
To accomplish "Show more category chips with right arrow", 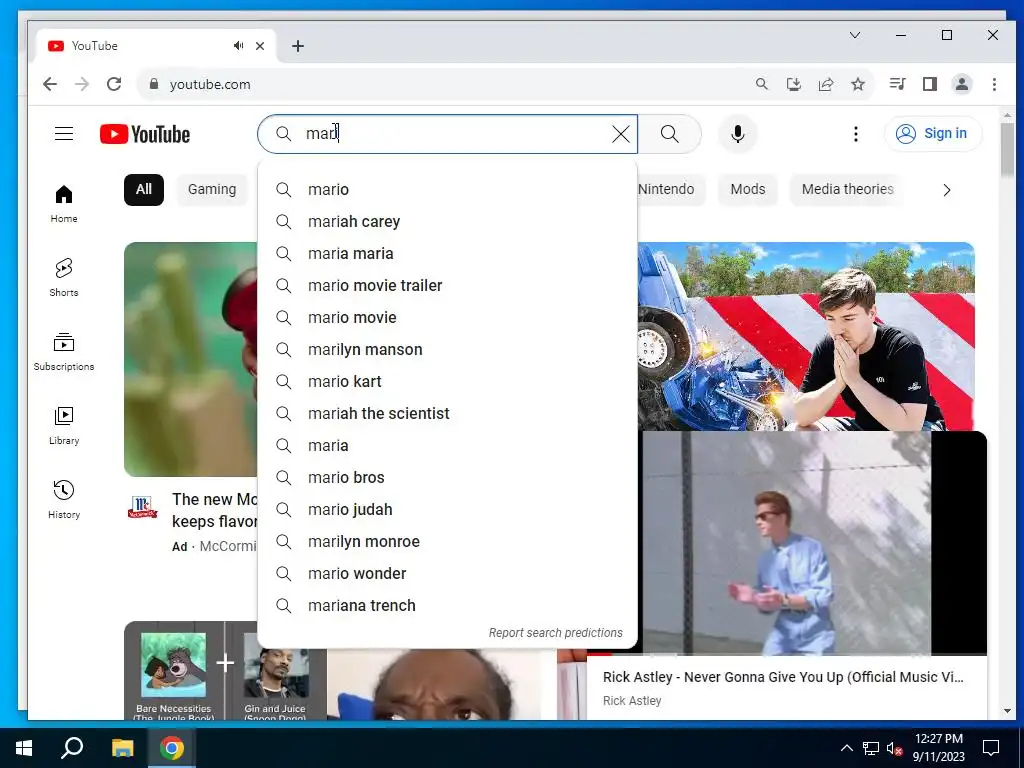I will pos(946,190).
